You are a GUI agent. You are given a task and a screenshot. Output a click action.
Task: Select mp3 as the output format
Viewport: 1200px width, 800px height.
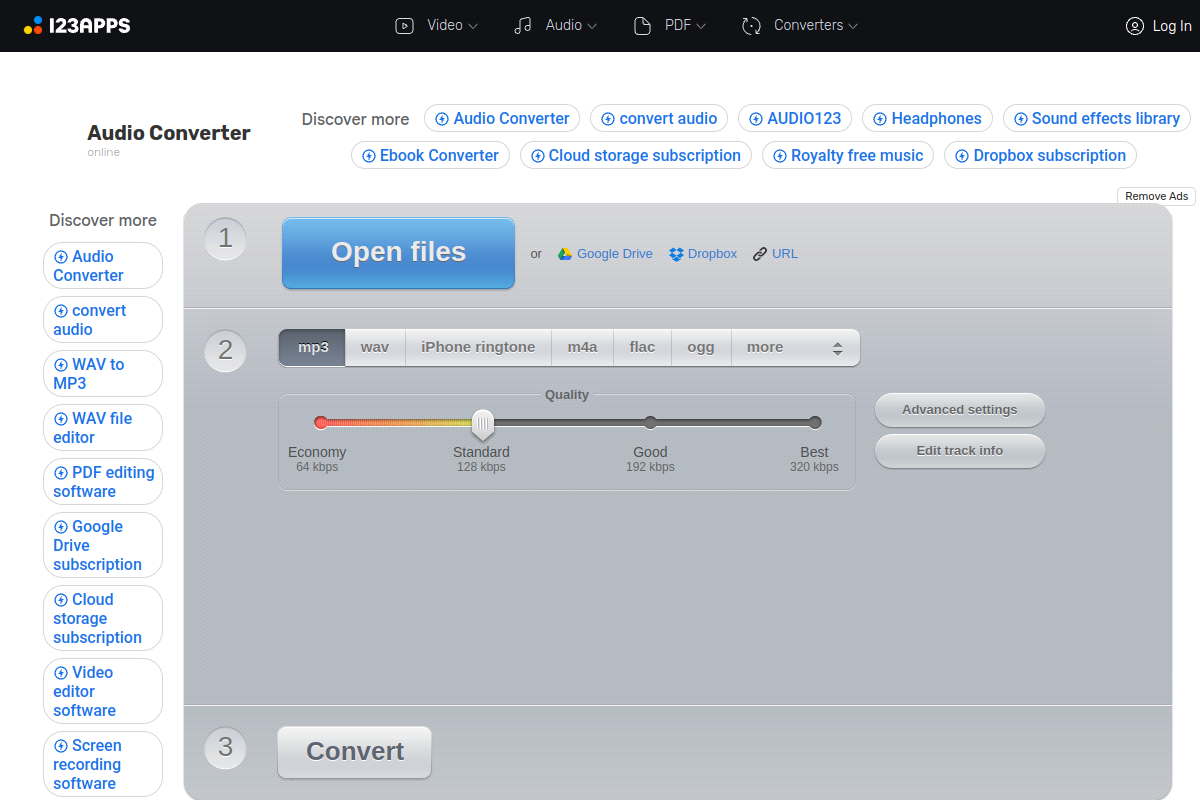[313, 347]
